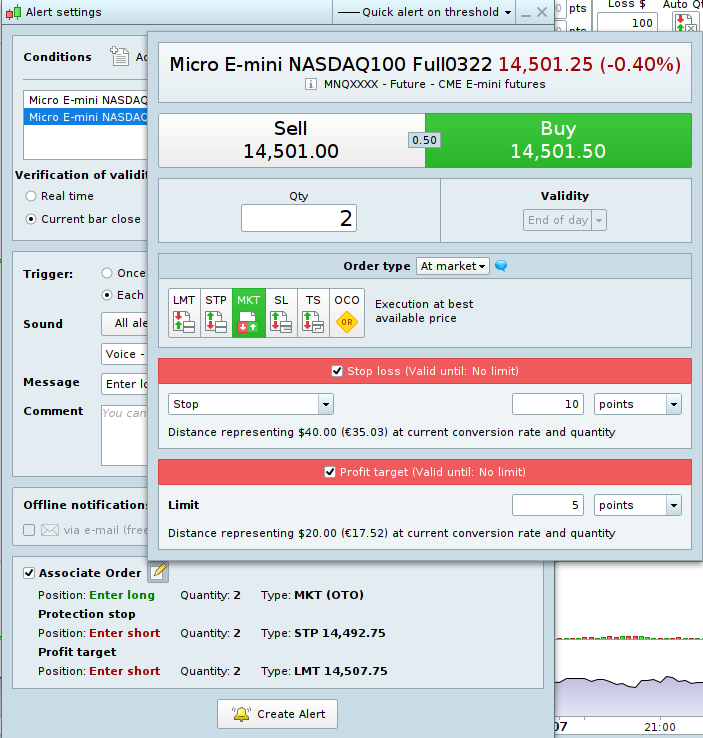Click the Buy 14,501.50 button
Screen dimensions: 703x738
pos(559,140)
